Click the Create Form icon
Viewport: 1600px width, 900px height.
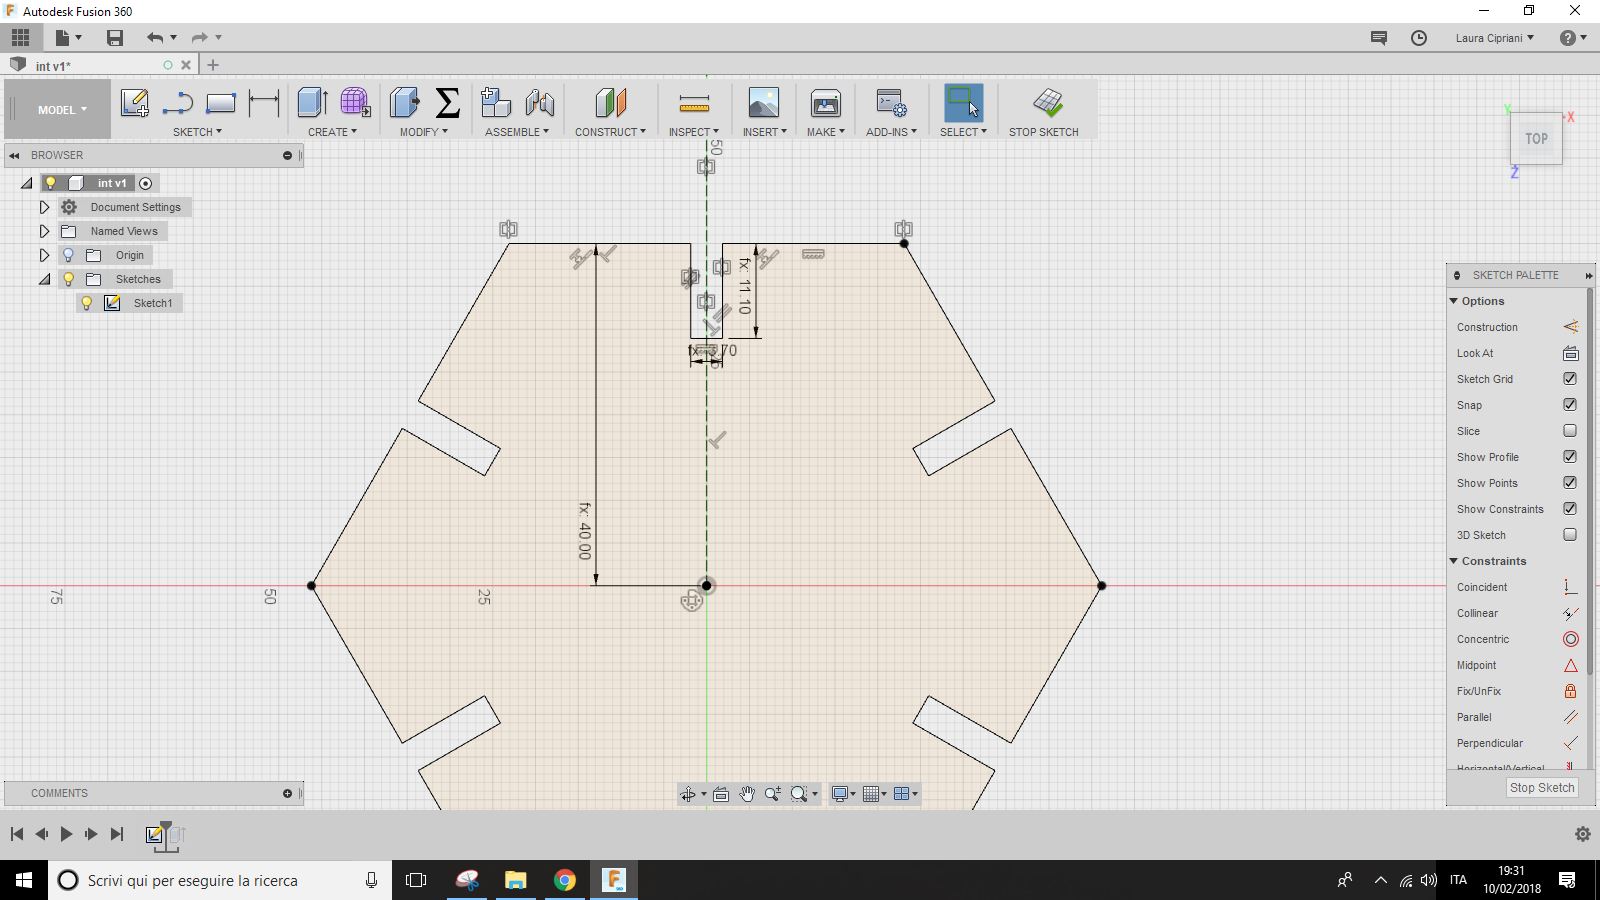coord(355,102)
